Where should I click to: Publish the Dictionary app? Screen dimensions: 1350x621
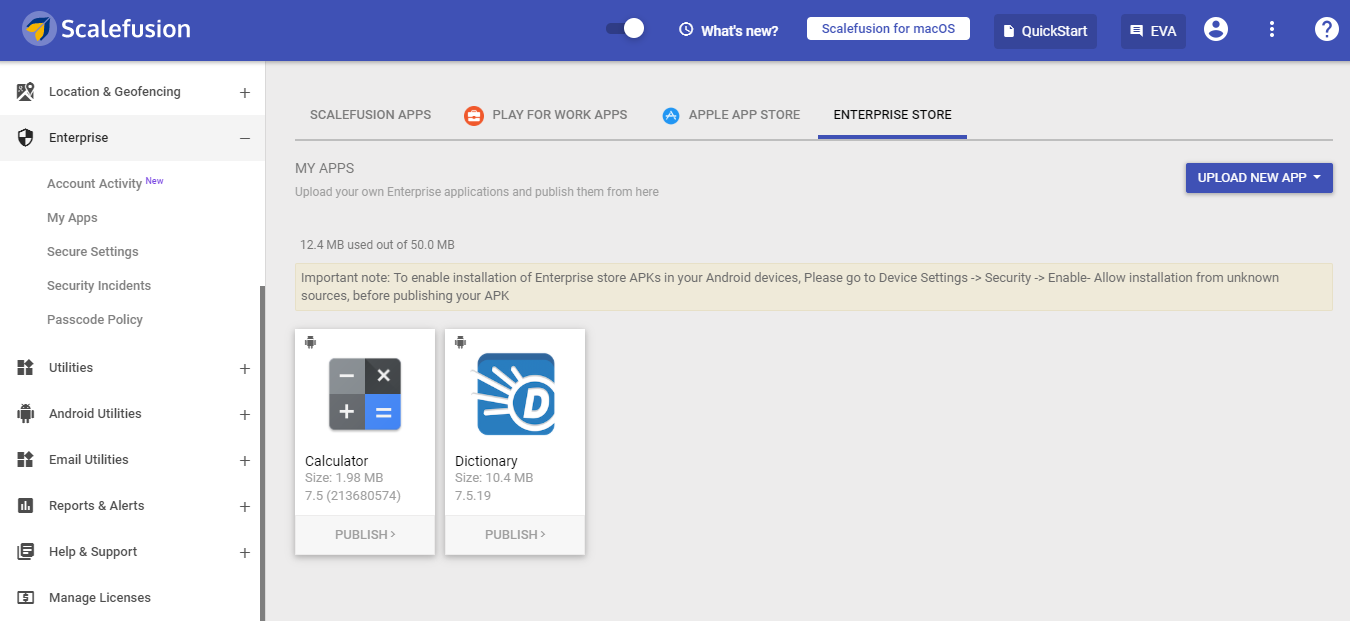tap(515, 535)
